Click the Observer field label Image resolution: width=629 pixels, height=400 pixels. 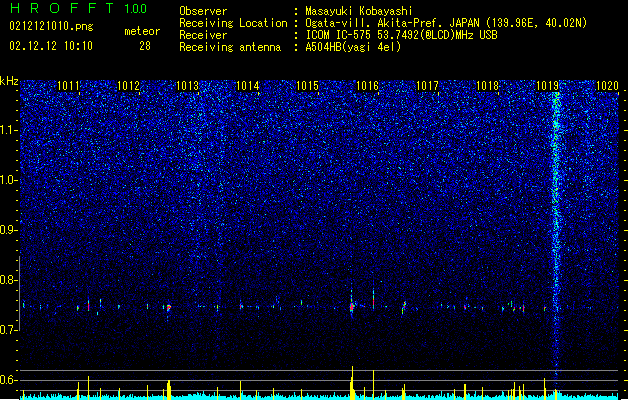click(x=203, y=11)
